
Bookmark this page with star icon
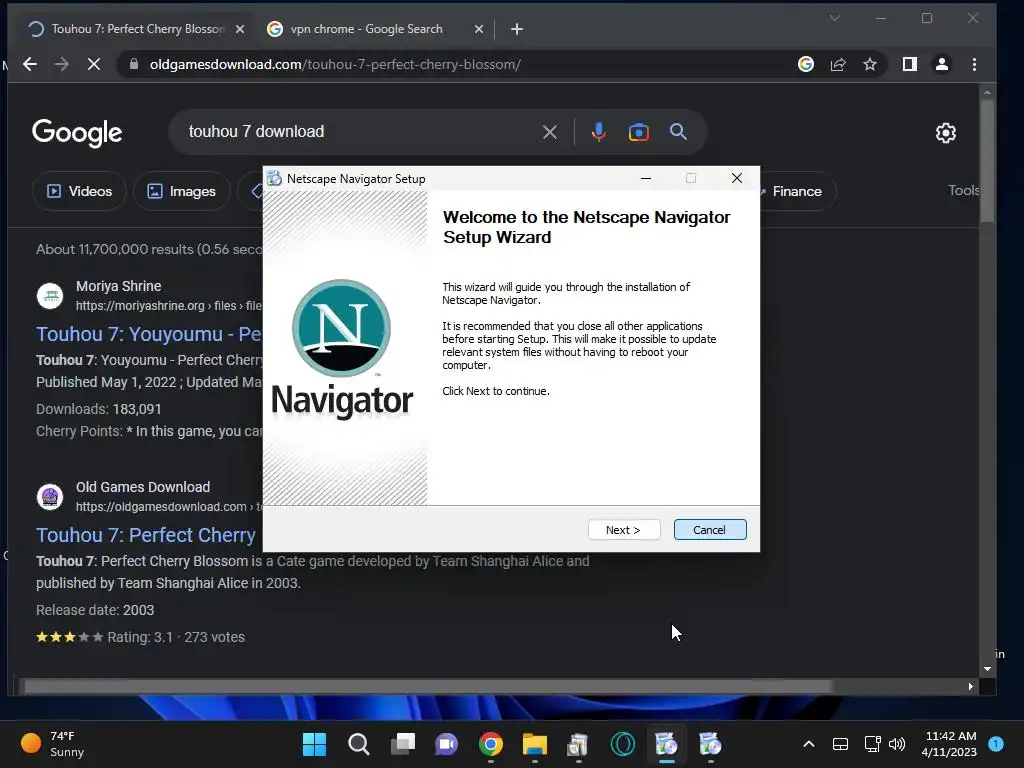point(870,64)
